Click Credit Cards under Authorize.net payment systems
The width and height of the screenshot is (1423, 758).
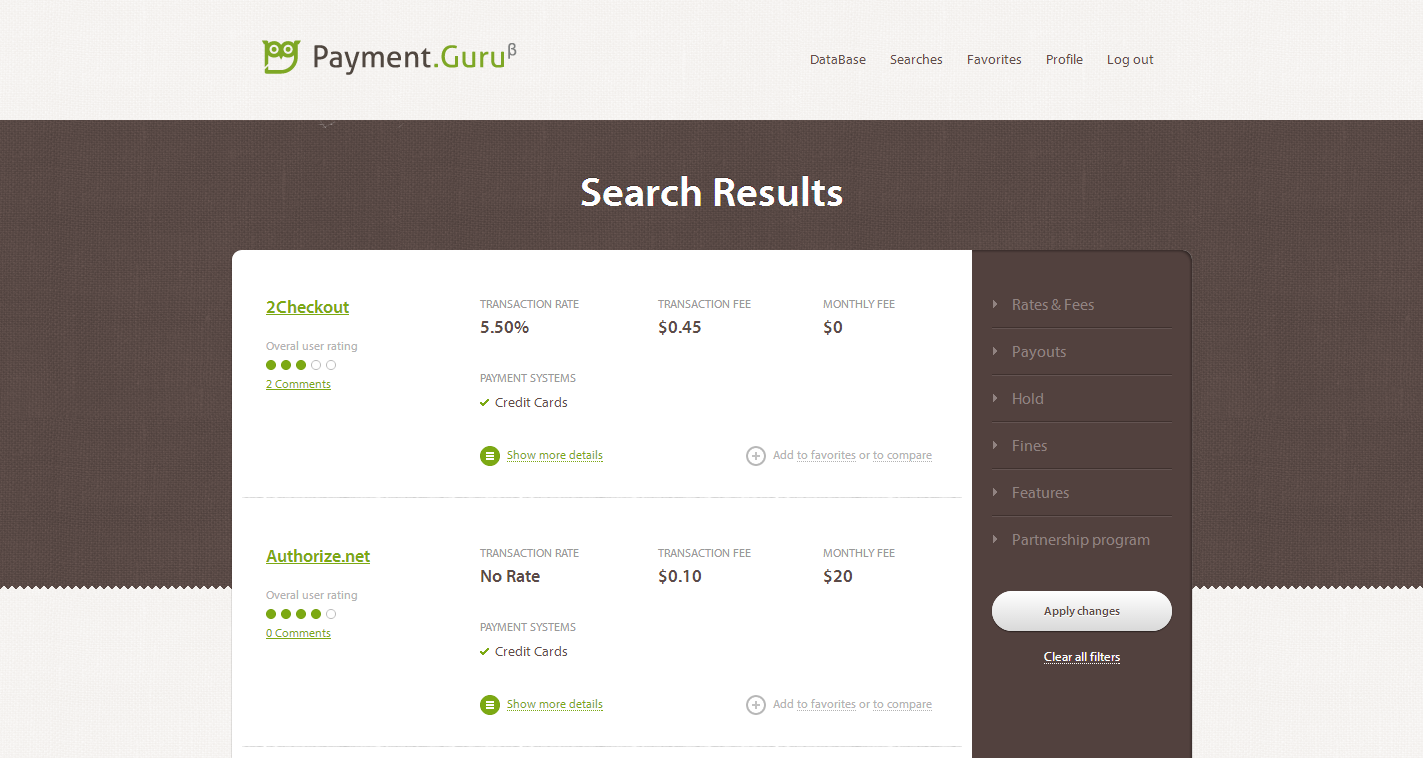click(531, 651)
